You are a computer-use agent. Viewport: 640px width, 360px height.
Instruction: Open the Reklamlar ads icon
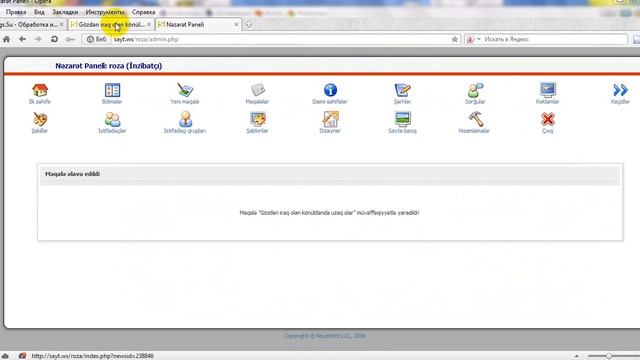(547, 89)
